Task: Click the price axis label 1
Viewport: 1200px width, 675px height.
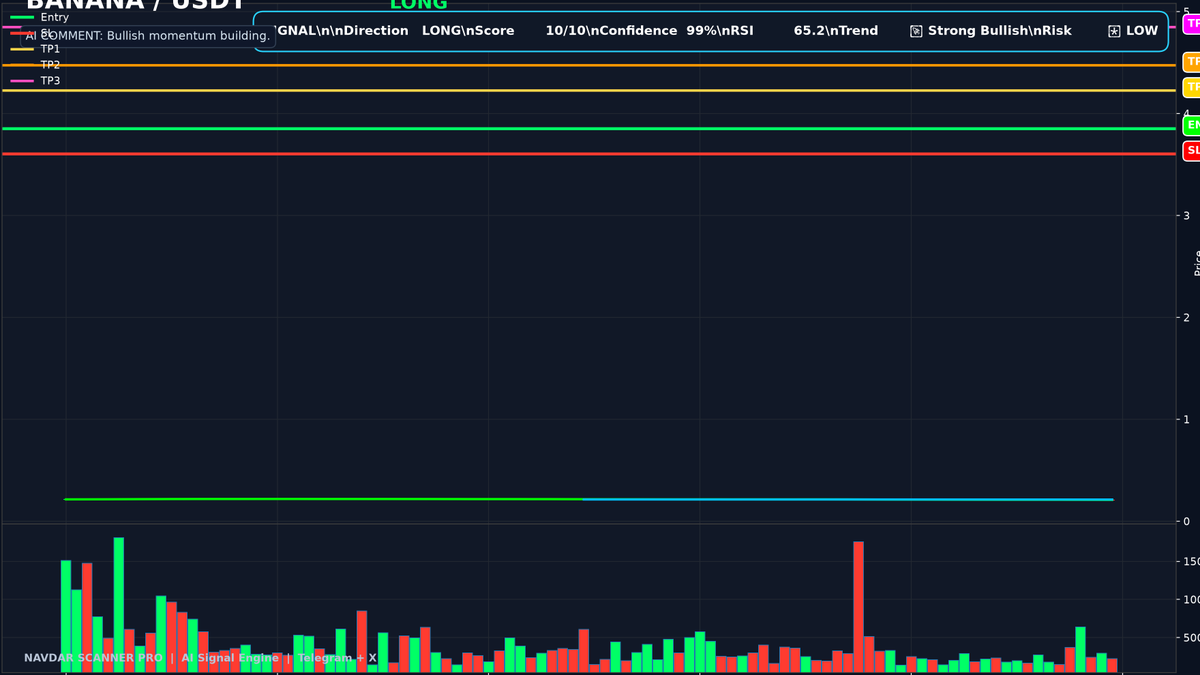Action: tap(1186, 419)
